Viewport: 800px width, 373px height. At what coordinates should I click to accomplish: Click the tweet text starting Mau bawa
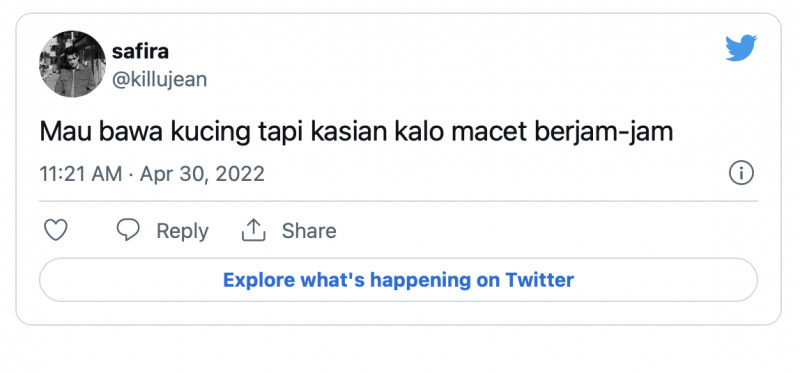[x=356, y=132]
